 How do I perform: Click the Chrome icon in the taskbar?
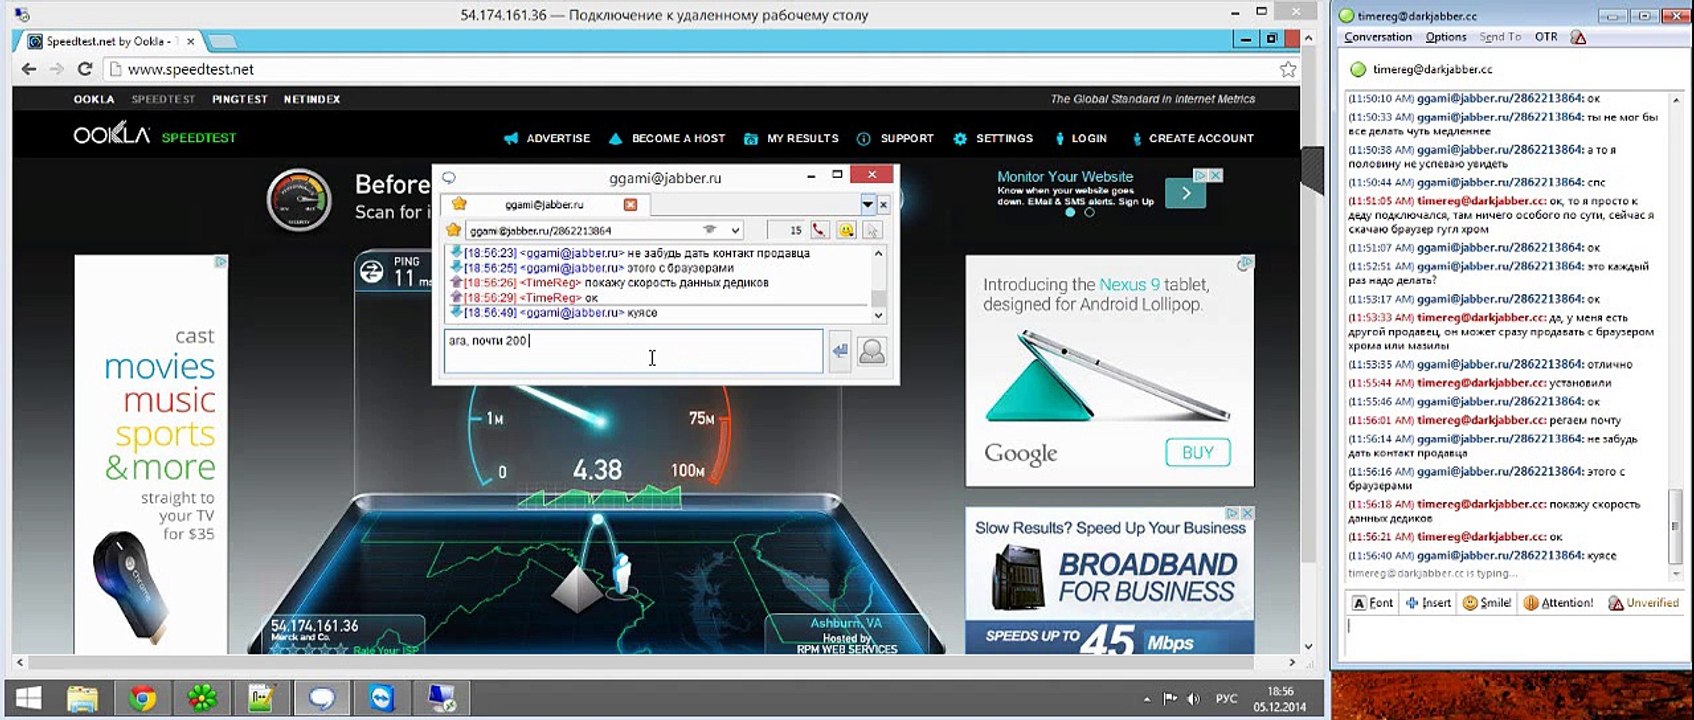pos(142,698)
